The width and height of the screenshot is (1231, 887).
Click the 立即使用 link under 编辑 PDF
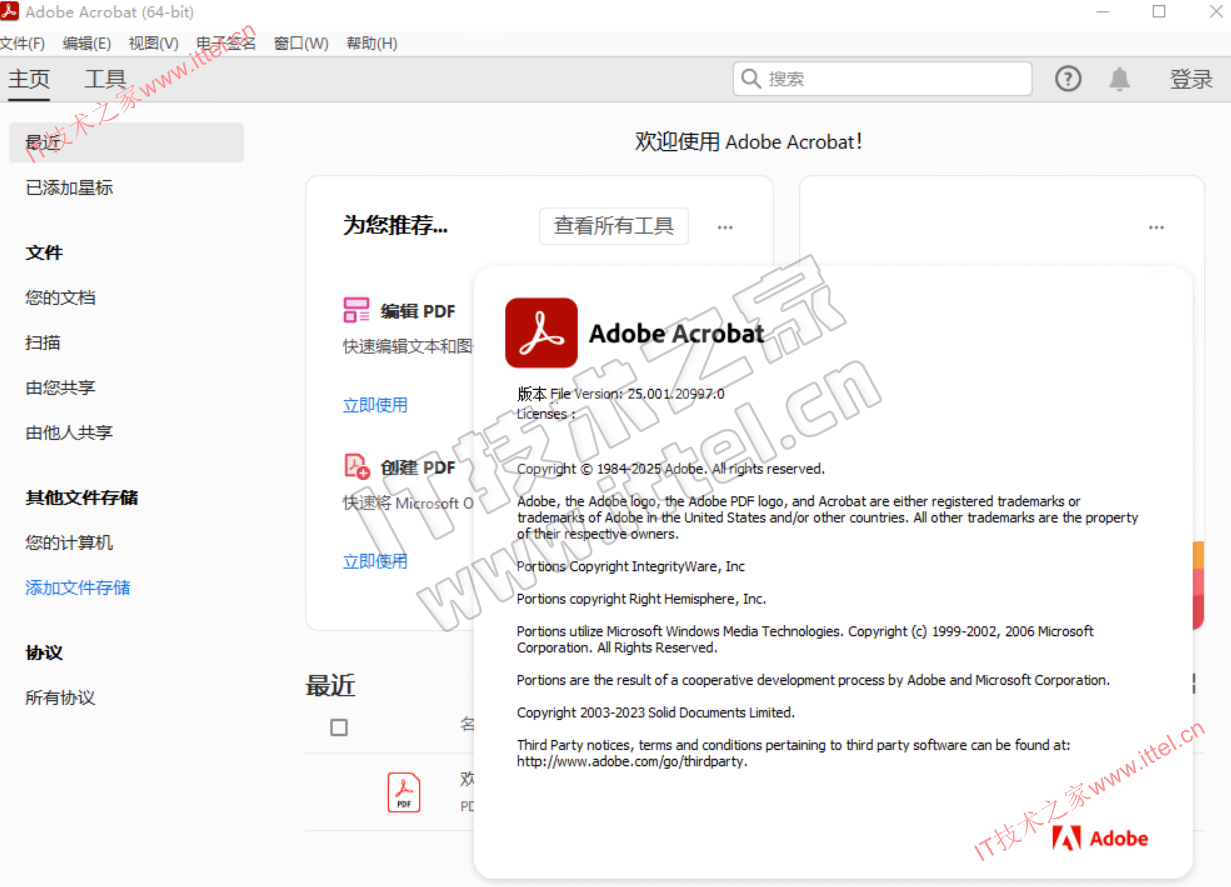(x=375, y=404)
